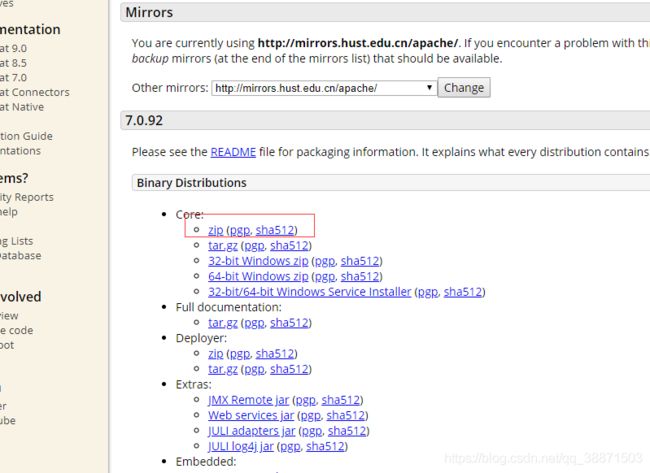Open sha512 for JULI log4j jar

325,446
